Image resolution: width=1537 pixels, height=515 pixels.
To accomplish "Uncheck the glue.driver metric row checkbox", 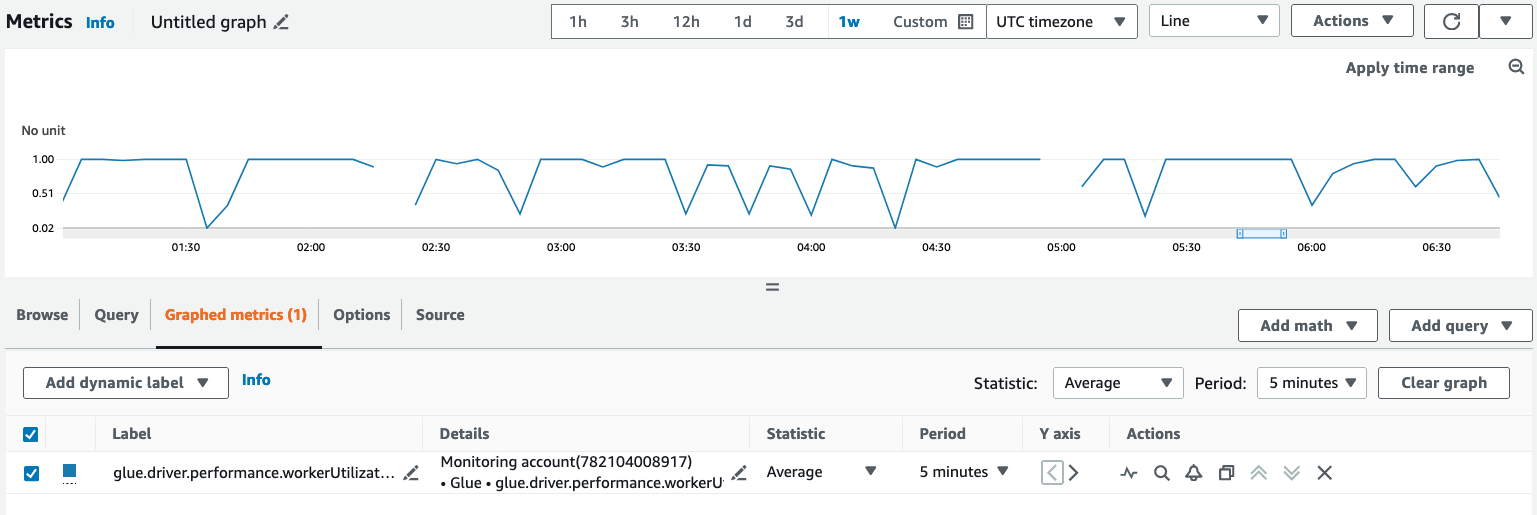I will pyautogui.click(x=30, y=473).
